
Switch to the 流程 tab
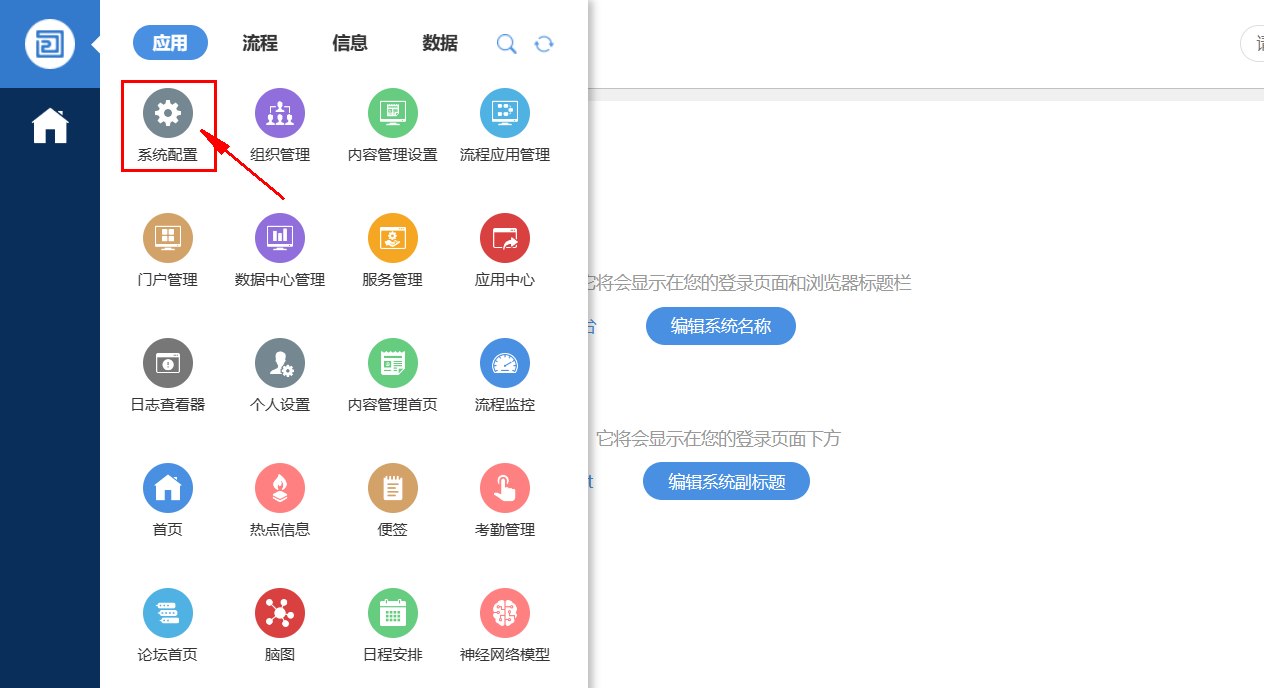260,43
